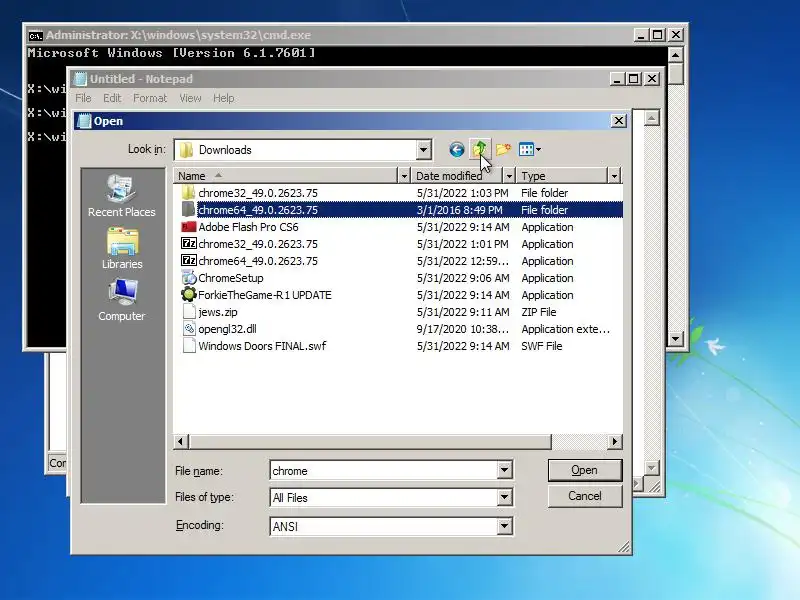Viewport: 800px width, 600px height.
Task: Select opengl32.dll file icon
Action: point(189,329)
